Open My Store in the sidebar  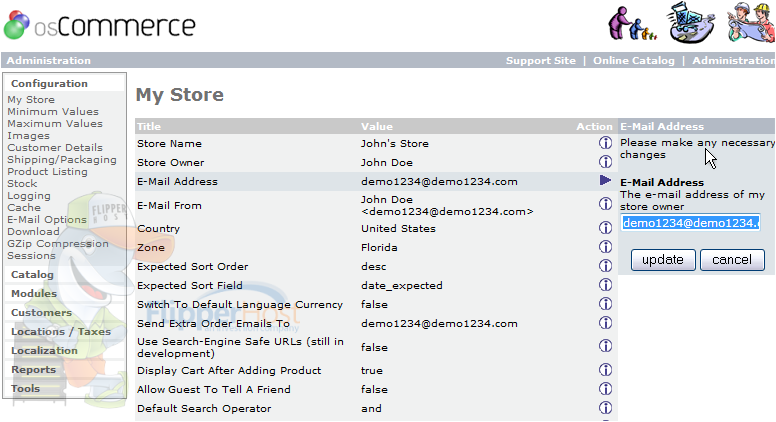pyautogui.click(x=31, y=100)
